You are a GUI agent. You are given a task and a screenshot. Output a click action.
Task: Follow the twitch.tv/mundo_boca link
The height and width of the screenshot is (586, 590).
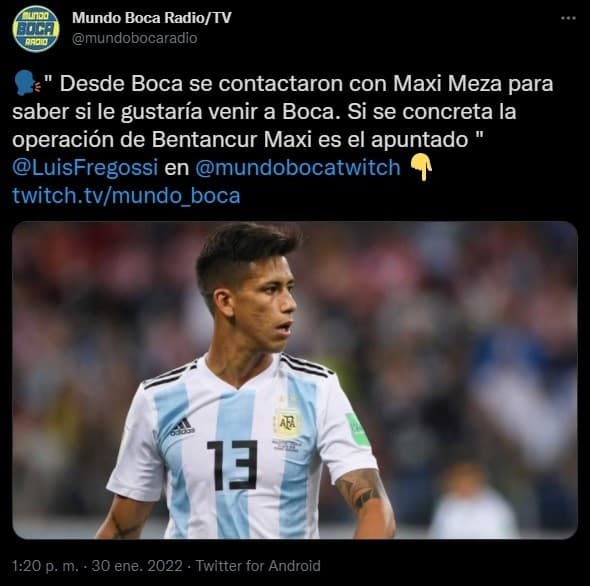coord(126,196)
